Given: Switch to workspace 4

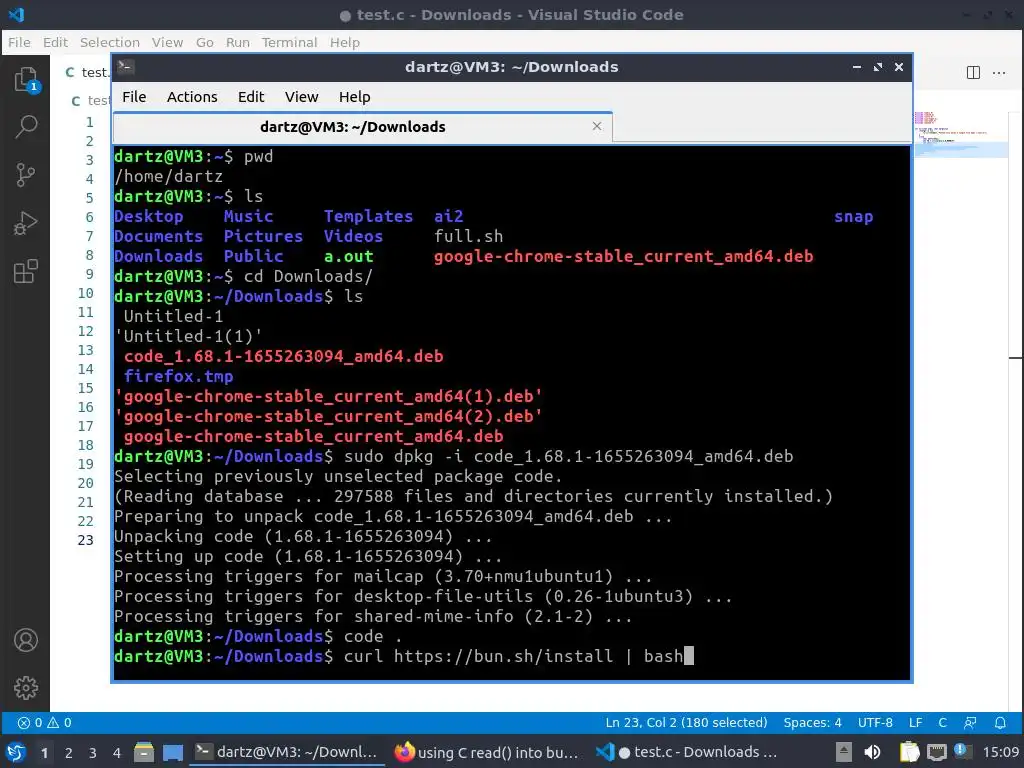Looking at the screenshot, I should pyautogui.click(x=117, y=753).
